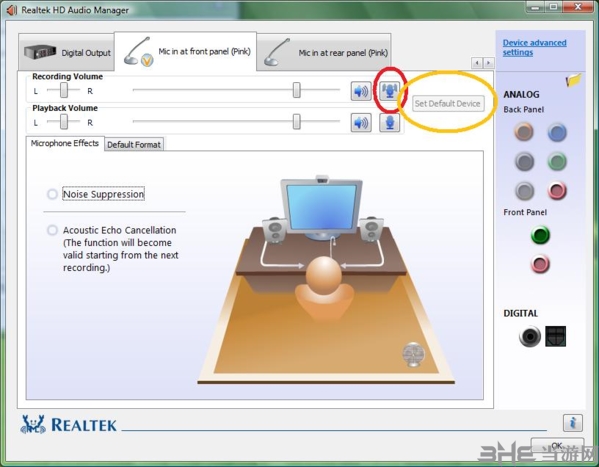
Task: Open Microphone Boost button in Recording Volume row
Action: click(x=390, y=91)
